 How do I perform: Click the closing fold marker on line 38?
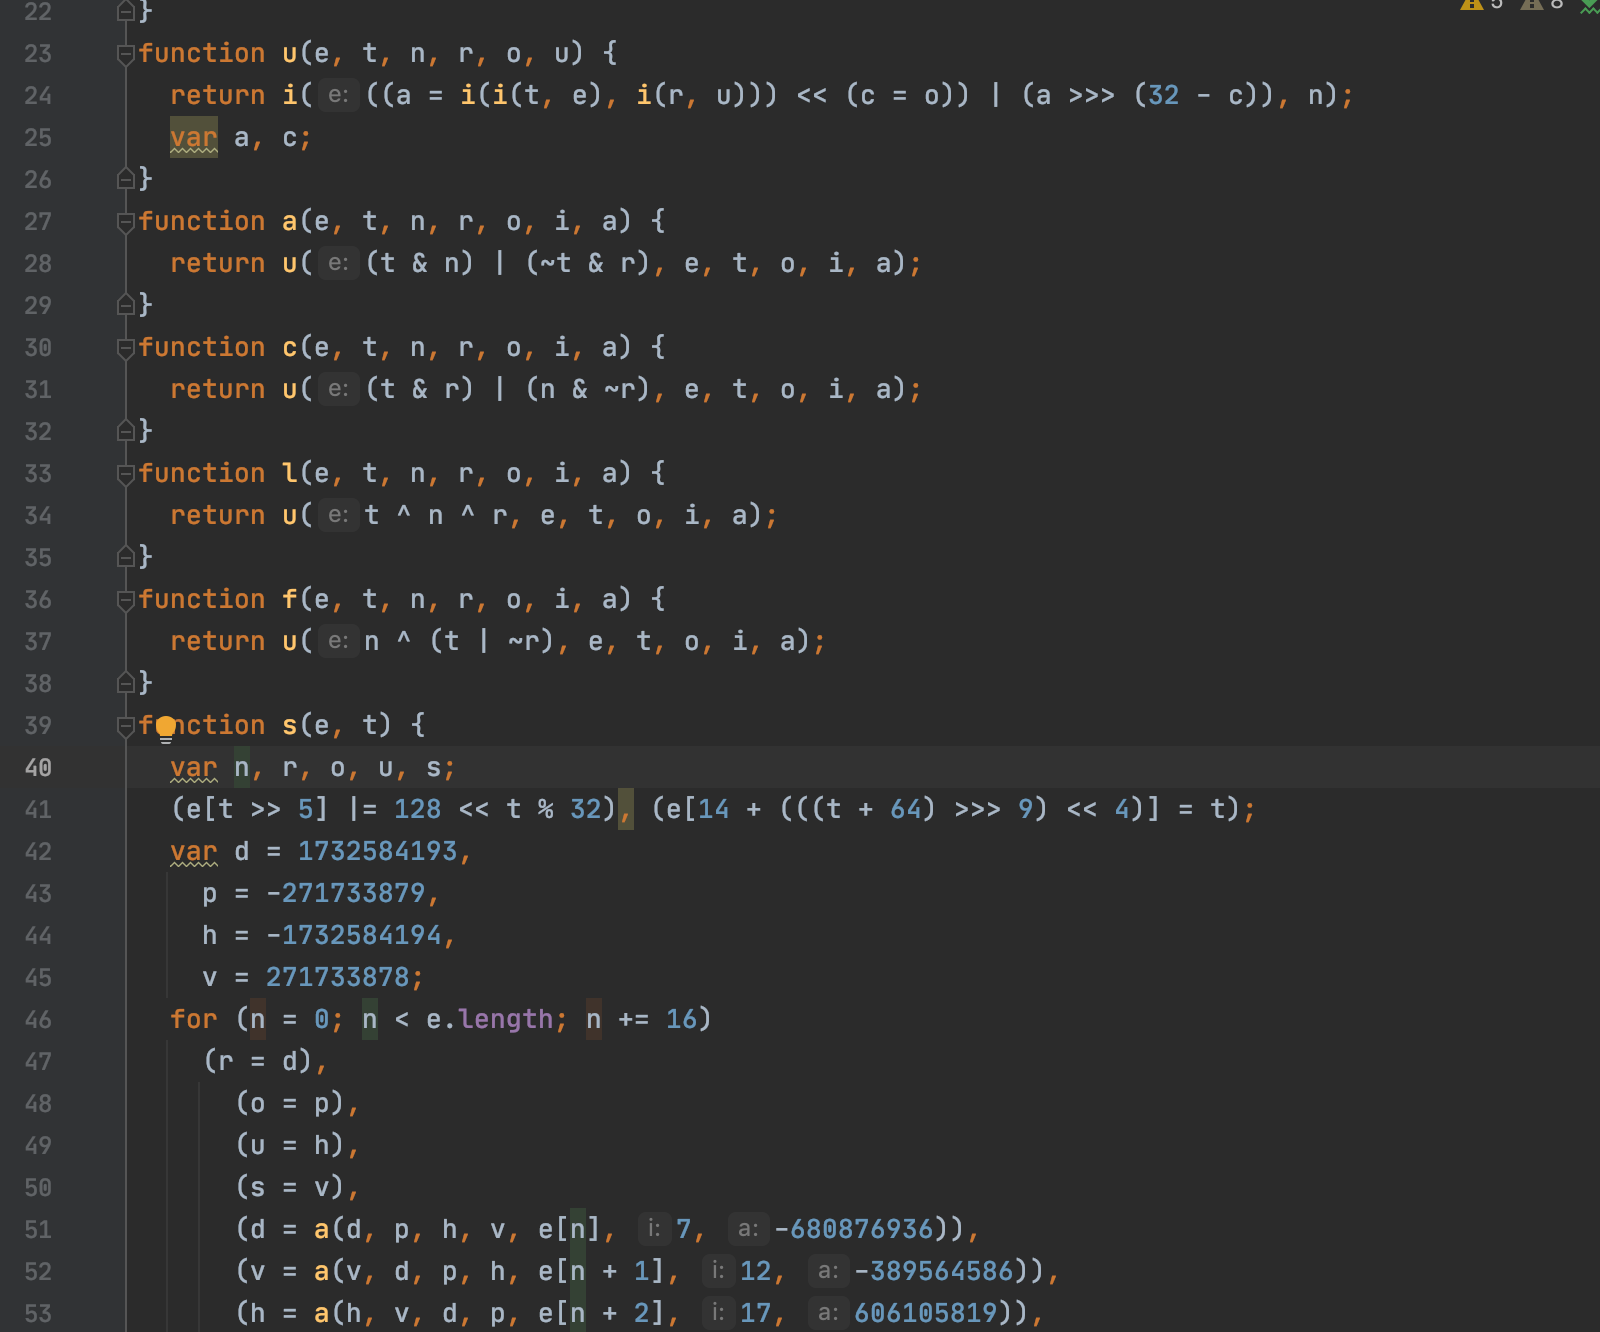(126, 682)
